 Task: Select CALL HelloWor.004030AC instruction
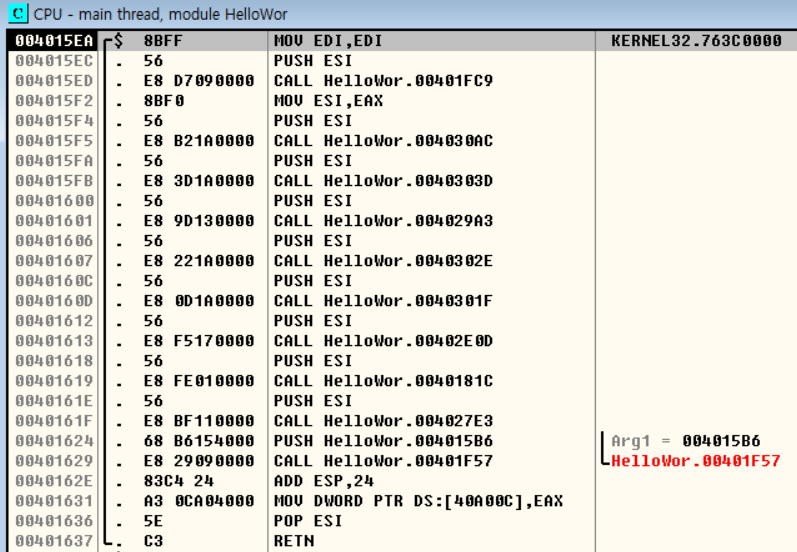click(383, 141)
